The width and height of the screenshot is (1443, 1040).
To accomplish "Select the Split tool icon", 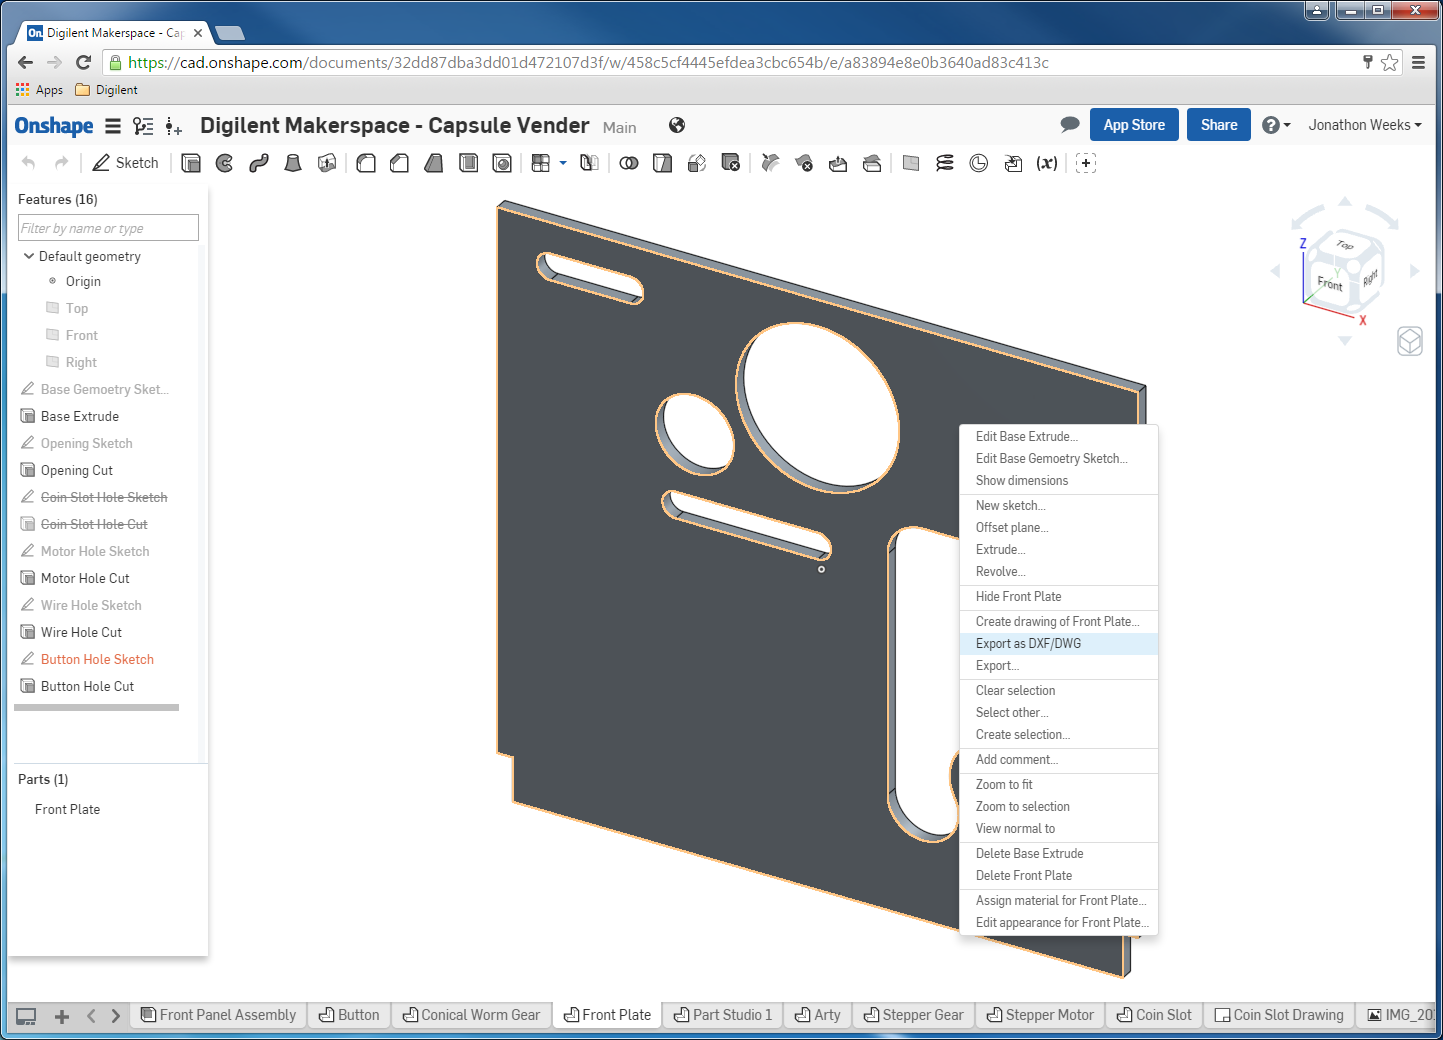I will pyautogui.click(x=663, y=163).
